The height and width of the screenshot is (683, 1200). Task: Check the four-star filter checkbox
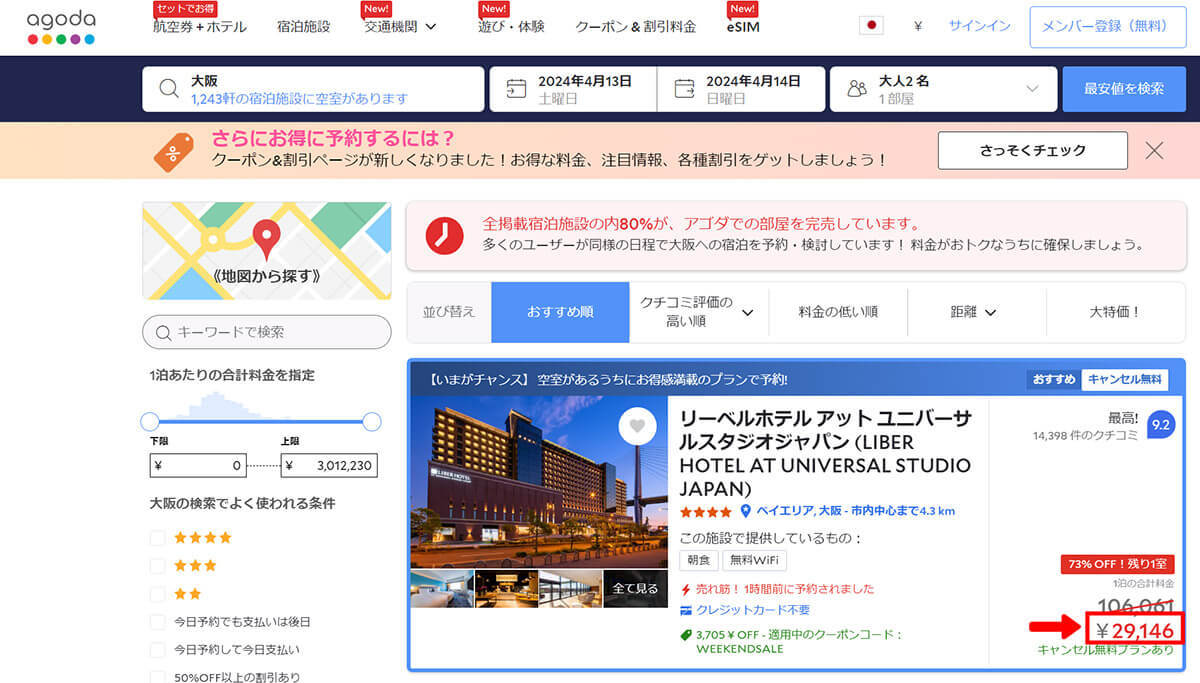tap(157, 538)
